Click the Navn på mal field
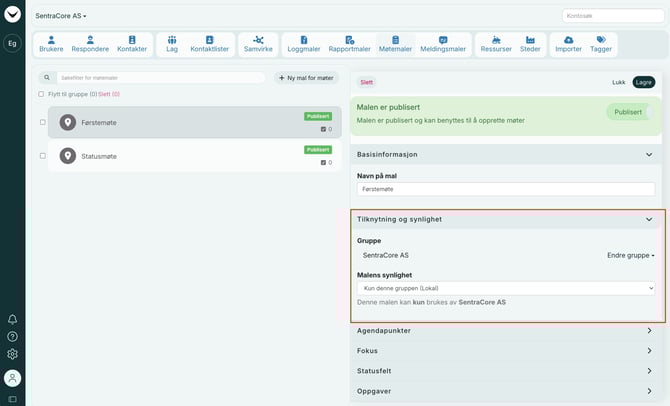Image resolution: width=670 pixels, height=406 pixels. (x=505, y=189)
